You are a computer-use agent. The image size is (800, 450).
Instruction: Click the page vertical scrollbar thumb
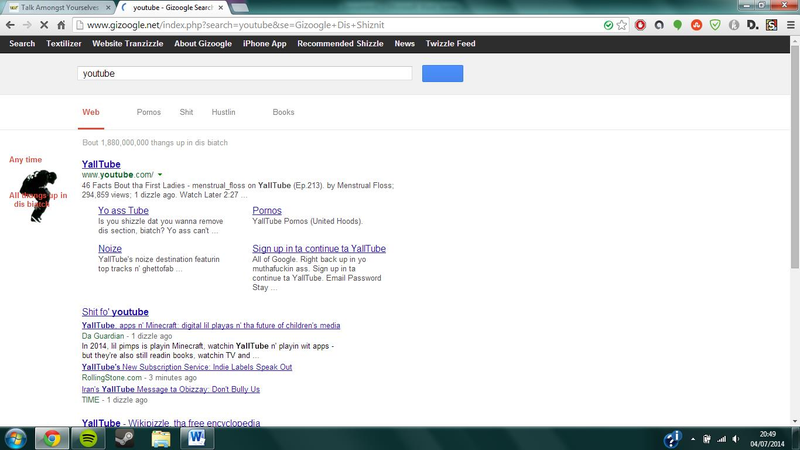click(x=795, y=156)
